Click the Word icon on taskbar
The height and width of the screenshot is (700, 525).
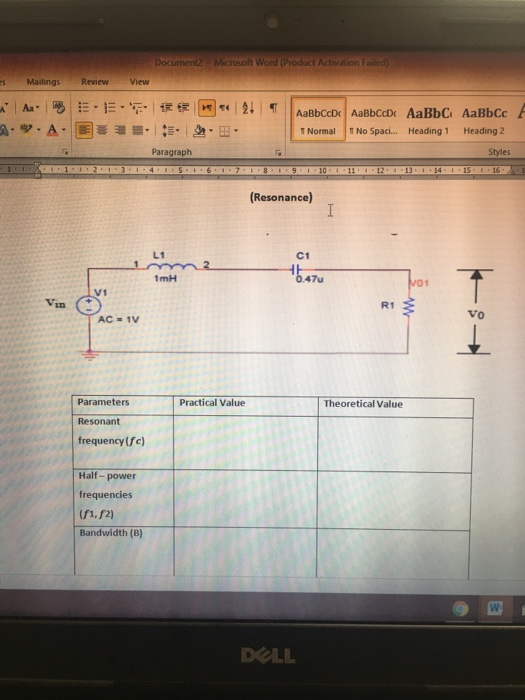[495, 608]
